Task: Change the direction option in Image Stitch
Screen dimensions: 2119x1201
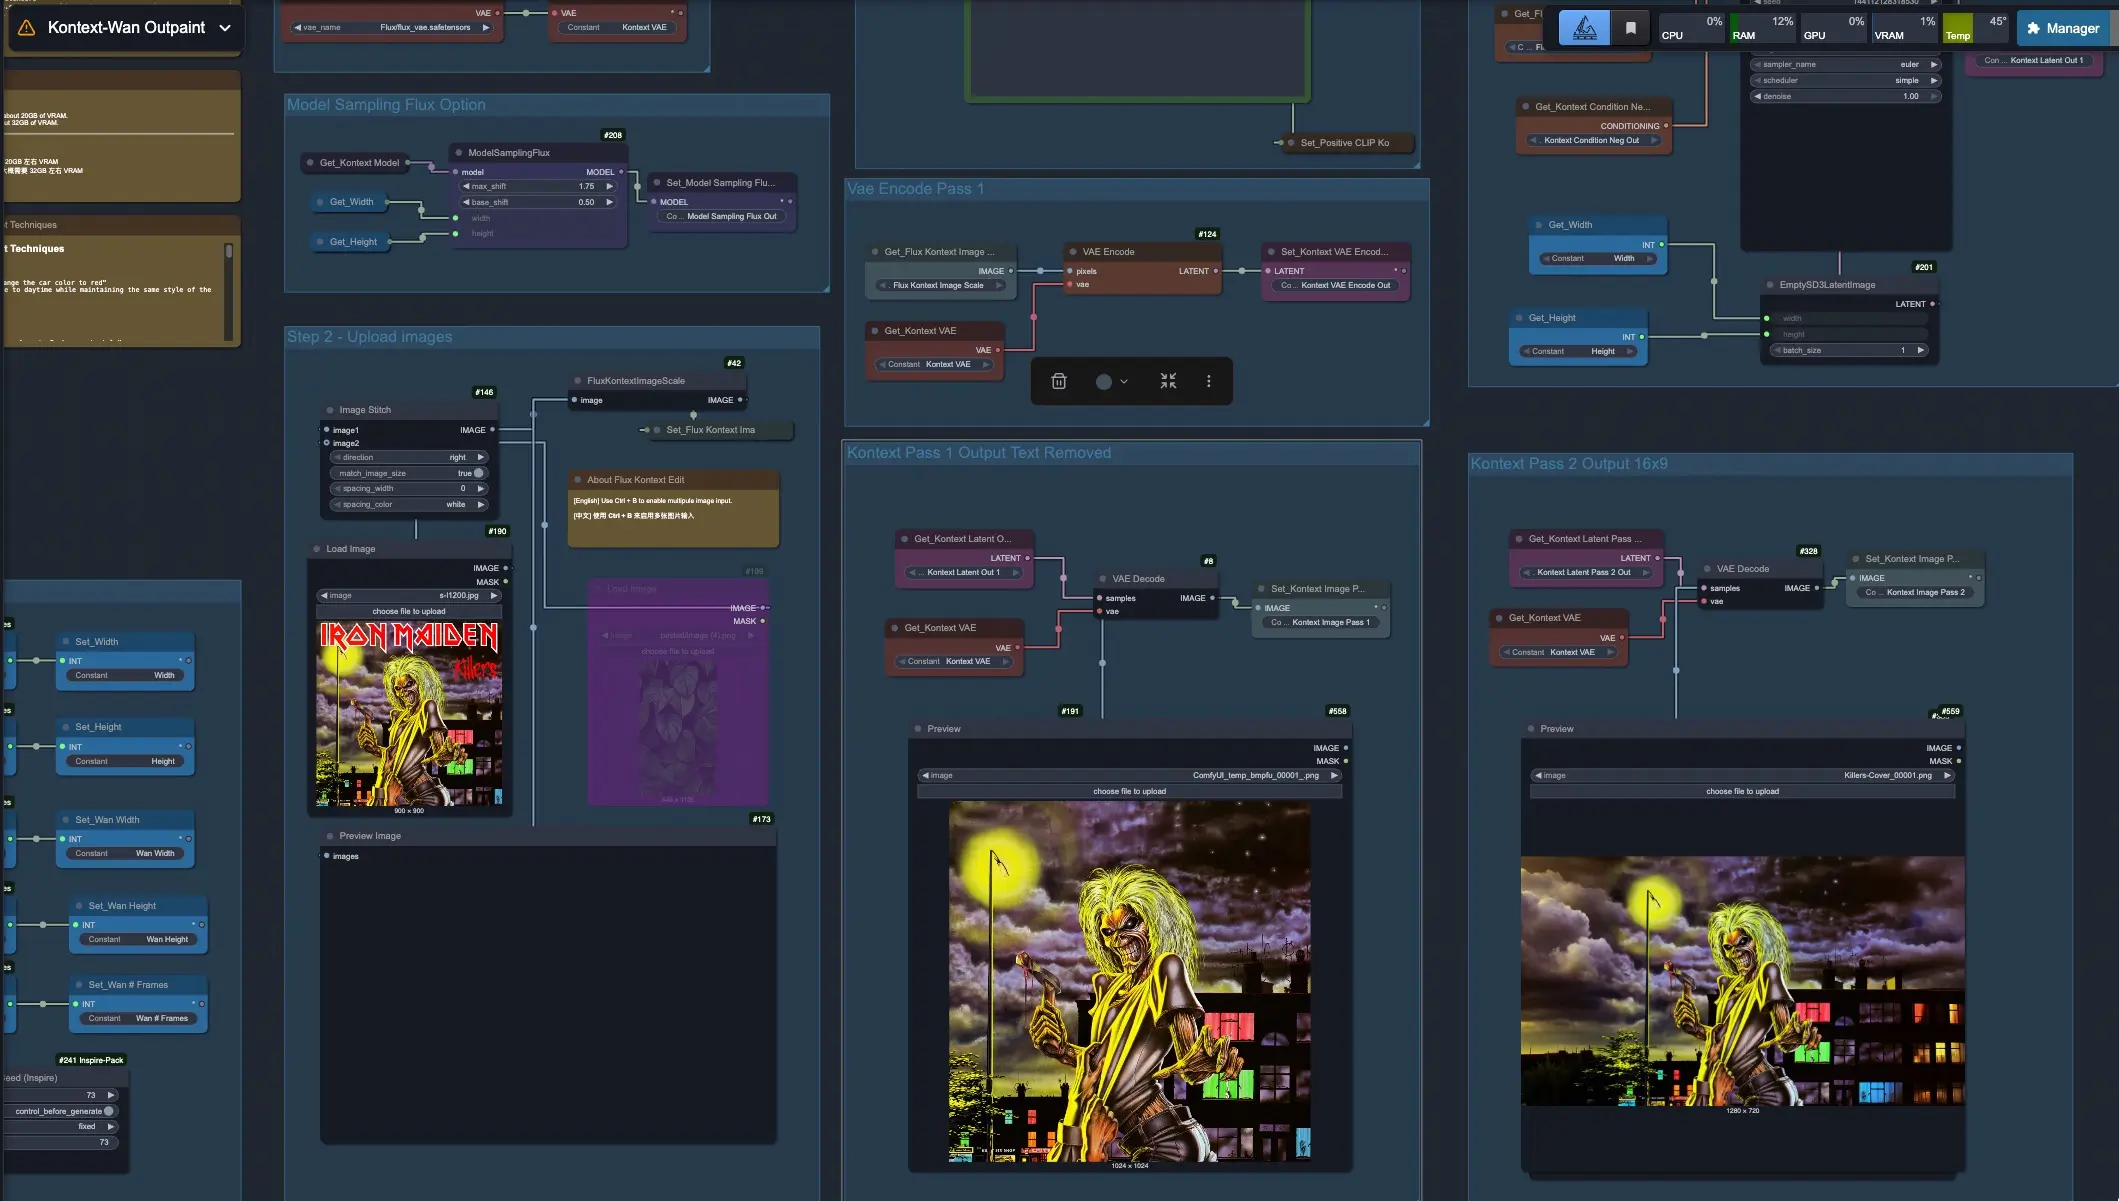Action: [409, 457]
